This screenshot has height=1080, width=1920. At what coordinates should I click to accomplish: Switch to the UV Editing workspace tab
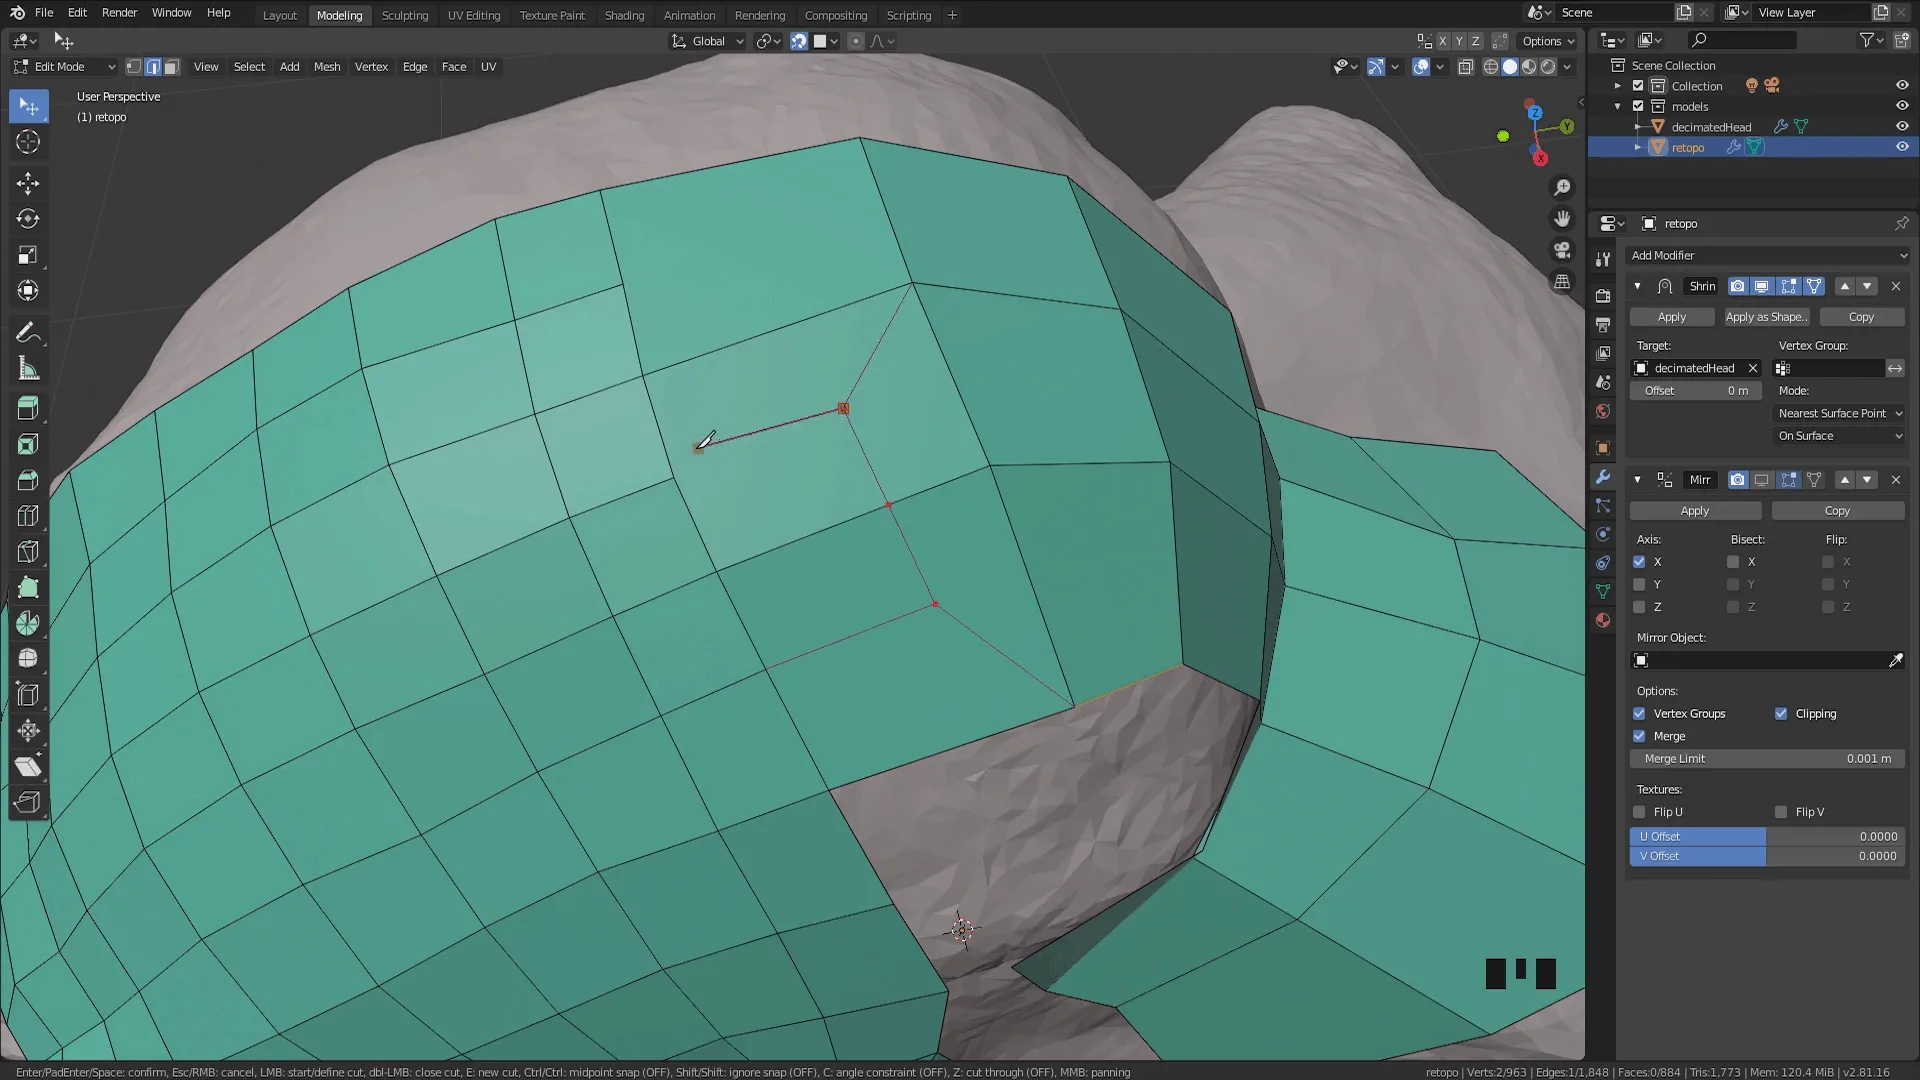click(474, 15)
